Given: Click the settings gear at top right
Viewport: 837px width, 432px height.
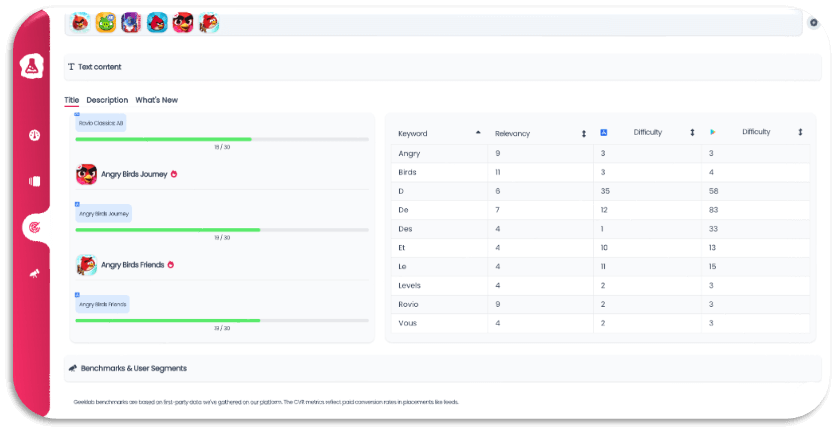Looking at the screenshot, I should [814, 22].
